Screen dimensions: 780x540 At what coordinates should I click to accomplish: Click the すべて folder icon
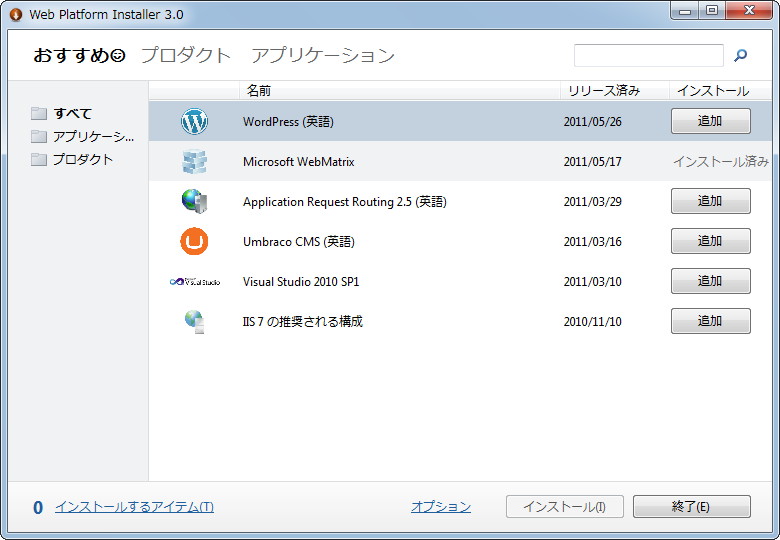click(39, 113)
